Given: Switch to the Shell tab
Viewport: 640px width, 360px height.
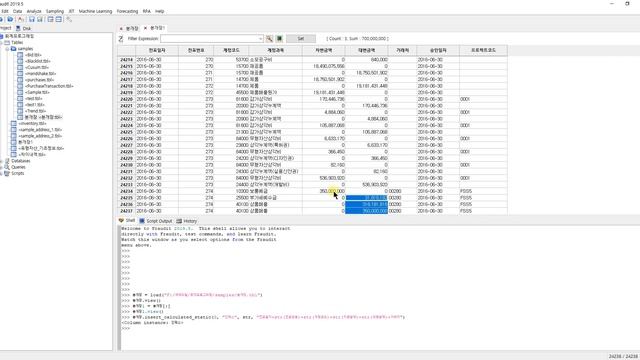Looking at the screenshot, I should 127,220.
